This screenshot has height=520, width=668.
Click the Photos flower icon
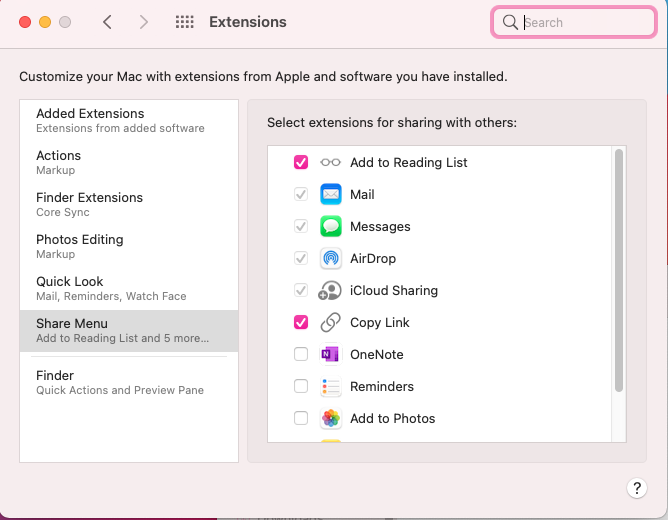point(331,418)
